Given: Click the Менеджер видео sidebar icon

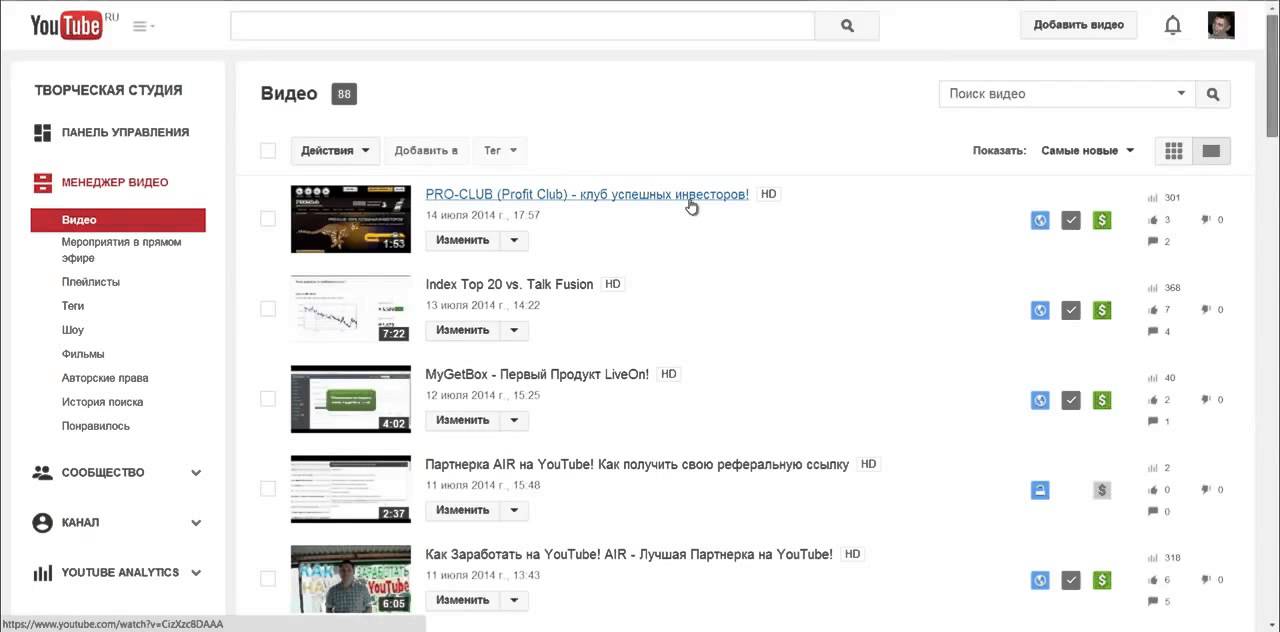Looking at the screenshot, I should pos(42,183).
